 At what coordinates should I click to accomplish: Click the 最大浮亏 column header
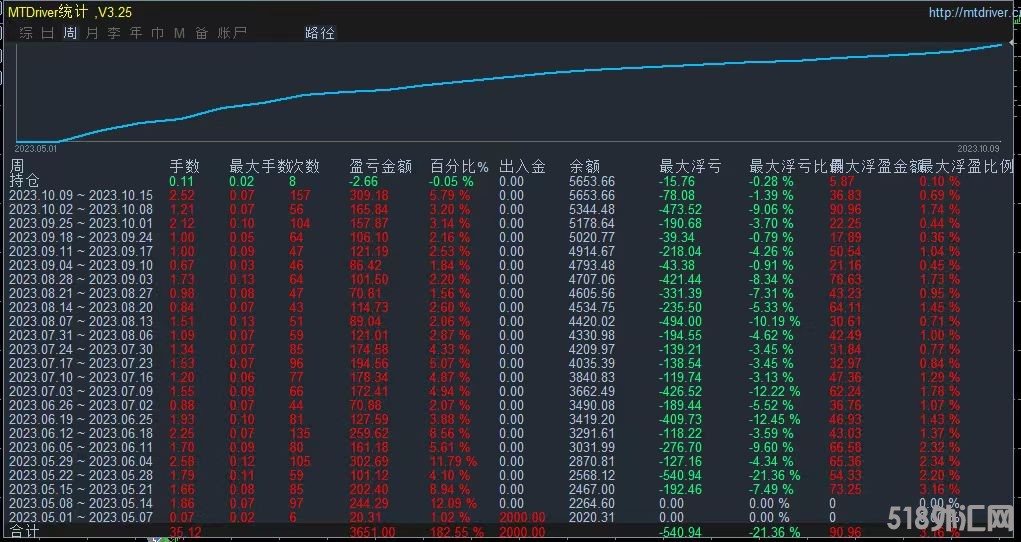point(690,166)
